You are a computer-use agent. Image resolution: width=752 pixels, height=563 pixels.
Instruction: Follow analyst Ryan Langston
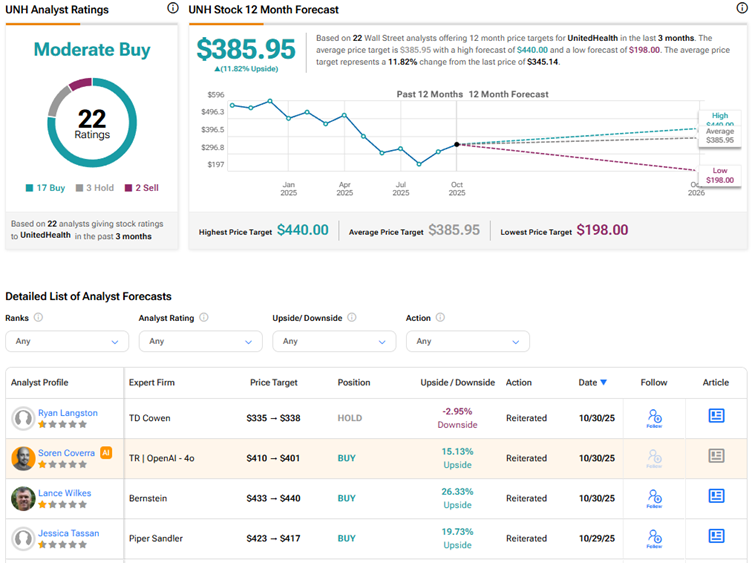(654, 418)
